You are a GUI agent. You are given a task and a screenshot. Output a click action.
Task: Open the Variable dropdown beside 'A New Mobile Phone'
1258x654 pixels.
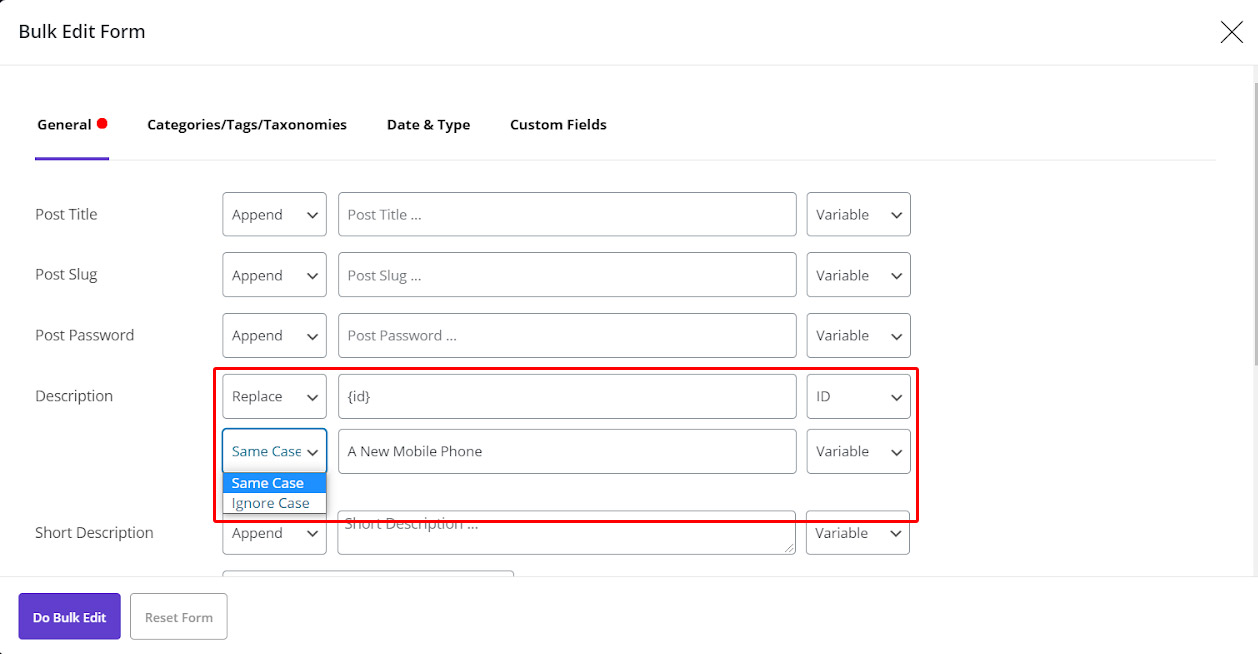pyautogui.click(x=858, y=451)
